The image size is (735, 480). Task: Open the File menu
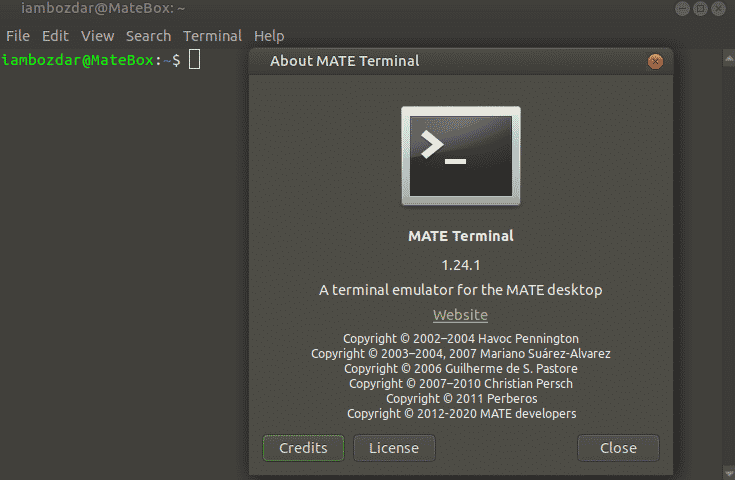(x=18, y=36)
